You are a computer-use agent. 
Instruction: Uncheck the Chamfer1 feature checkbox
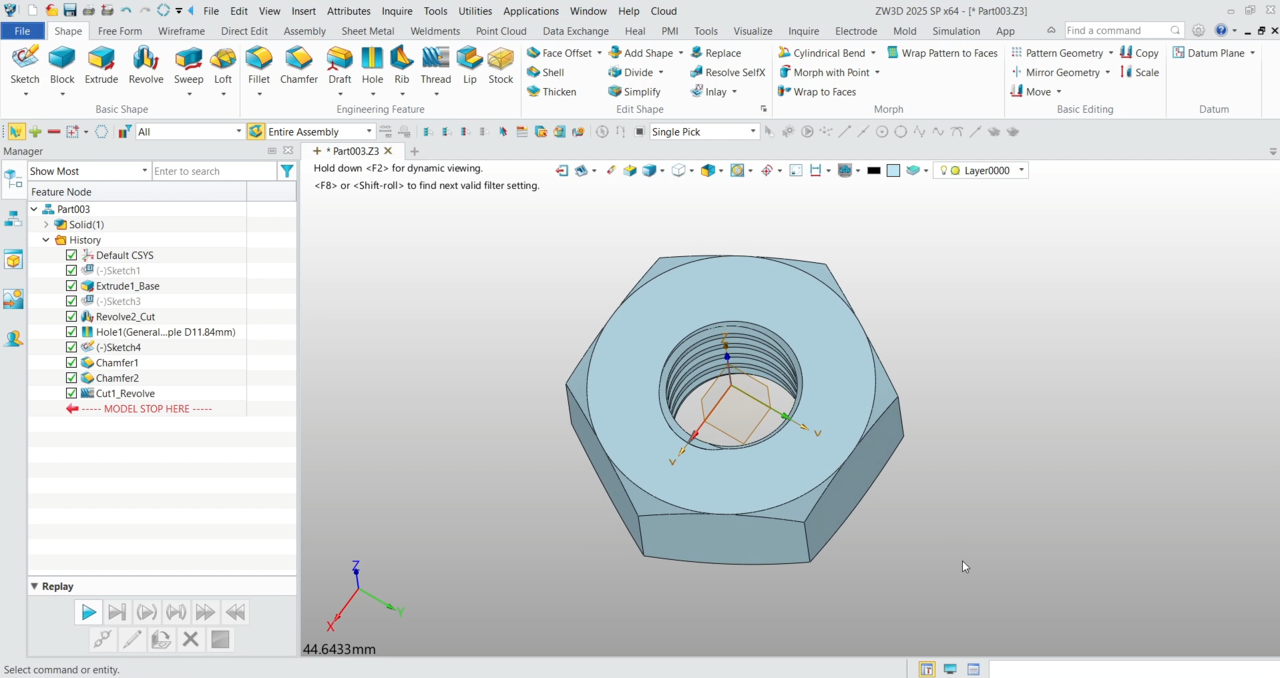pyautogui.click(x=71, y=363)
